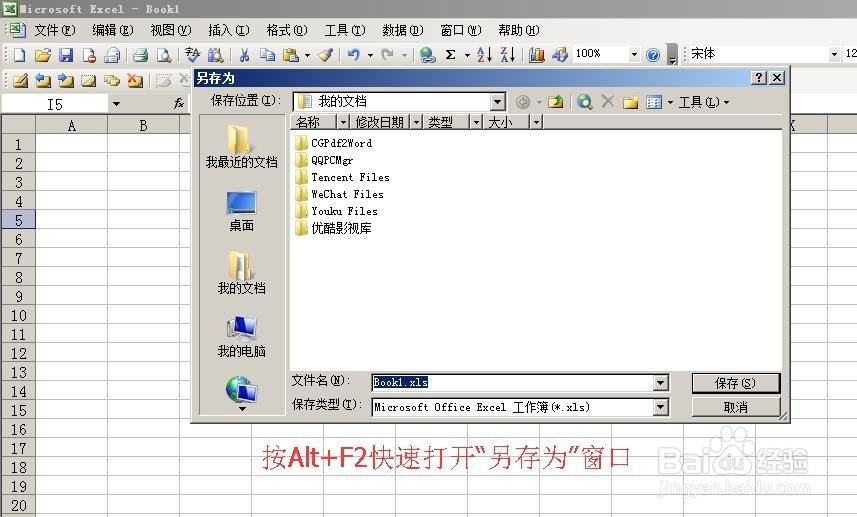Click the Undo arrow icon
This screenshot has height=517, width=857.
tap(354, 54)
